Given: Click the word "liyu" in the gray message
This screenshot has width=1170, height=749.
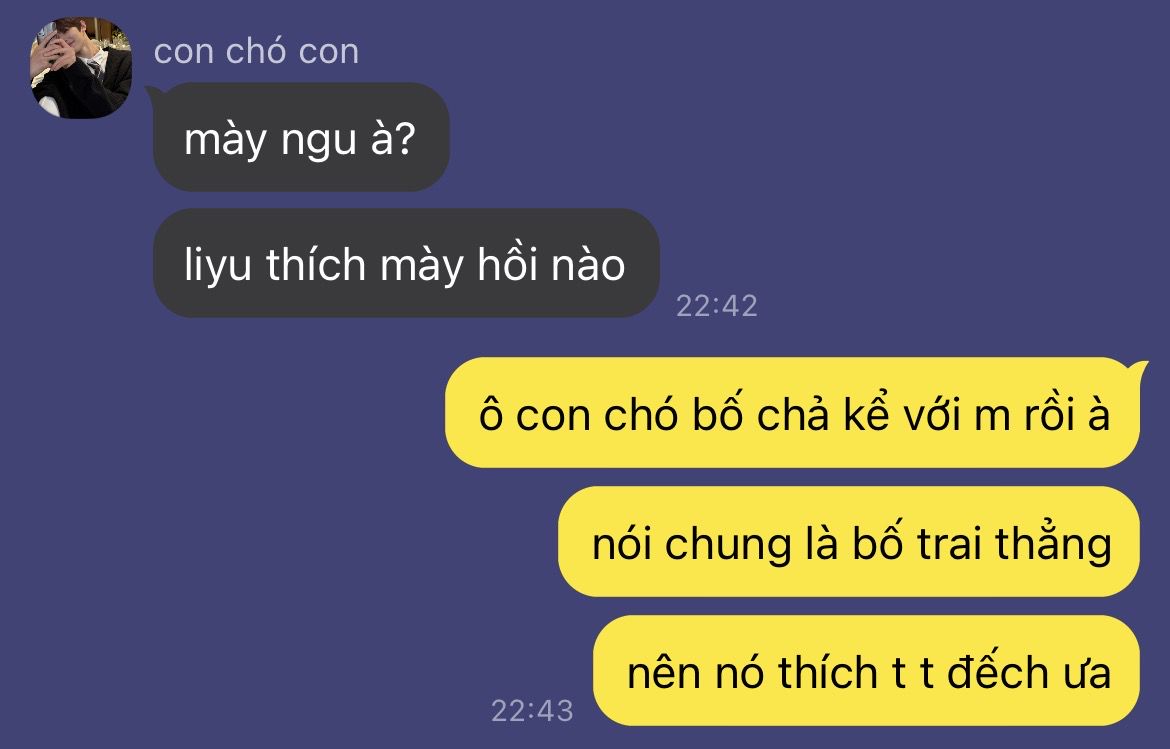Looking at the screenshot, I should click(217, 265).
